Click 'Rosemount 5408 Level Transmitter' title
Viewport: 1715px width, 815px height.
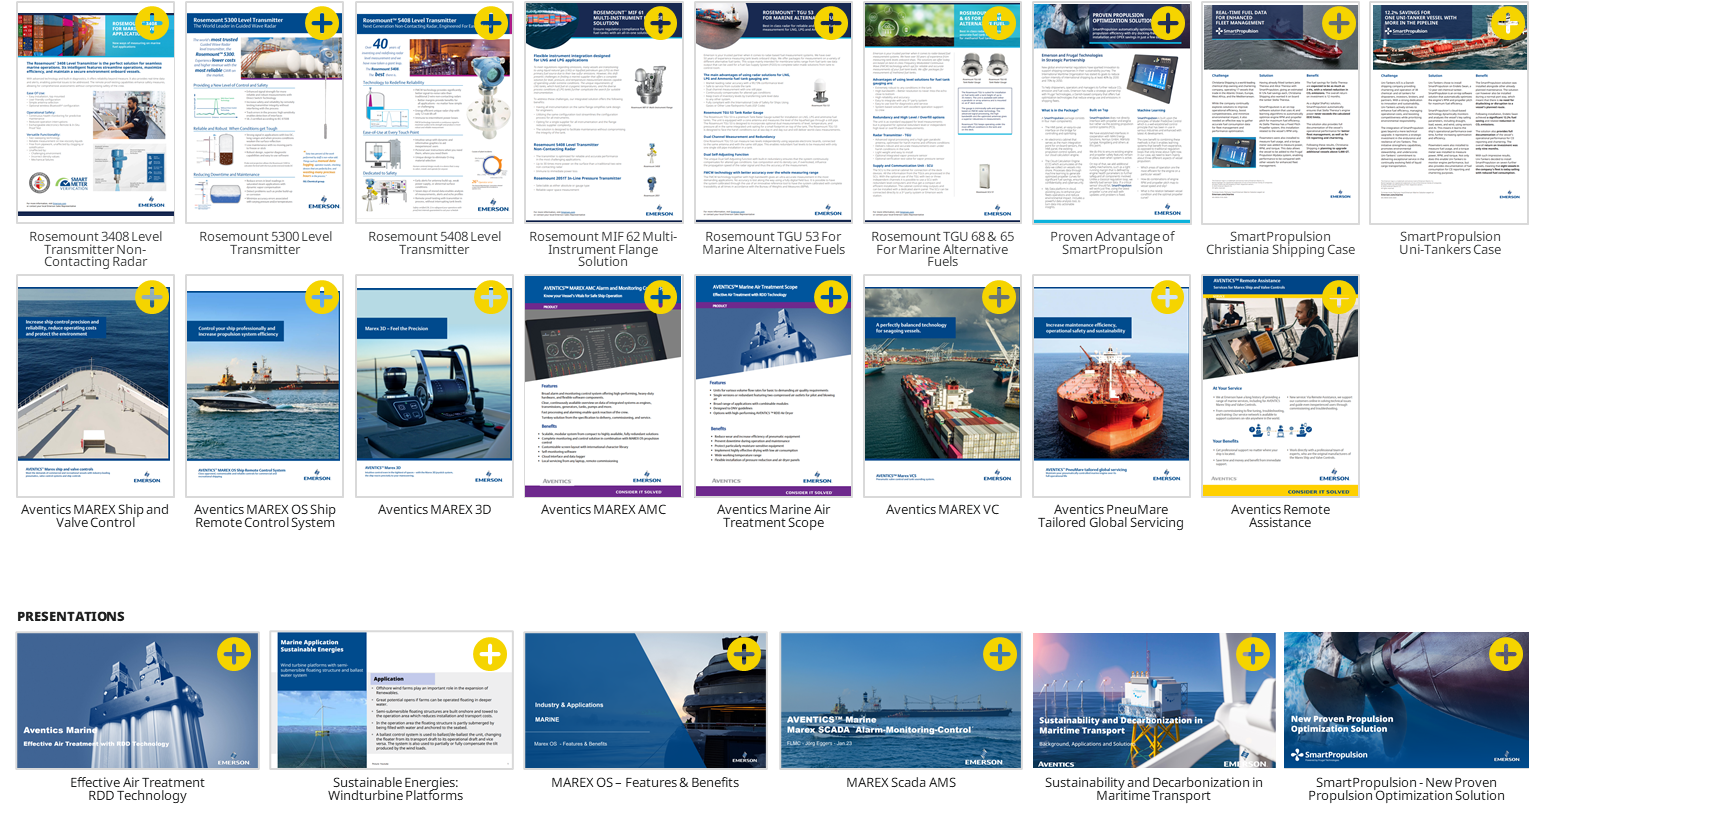434,243
